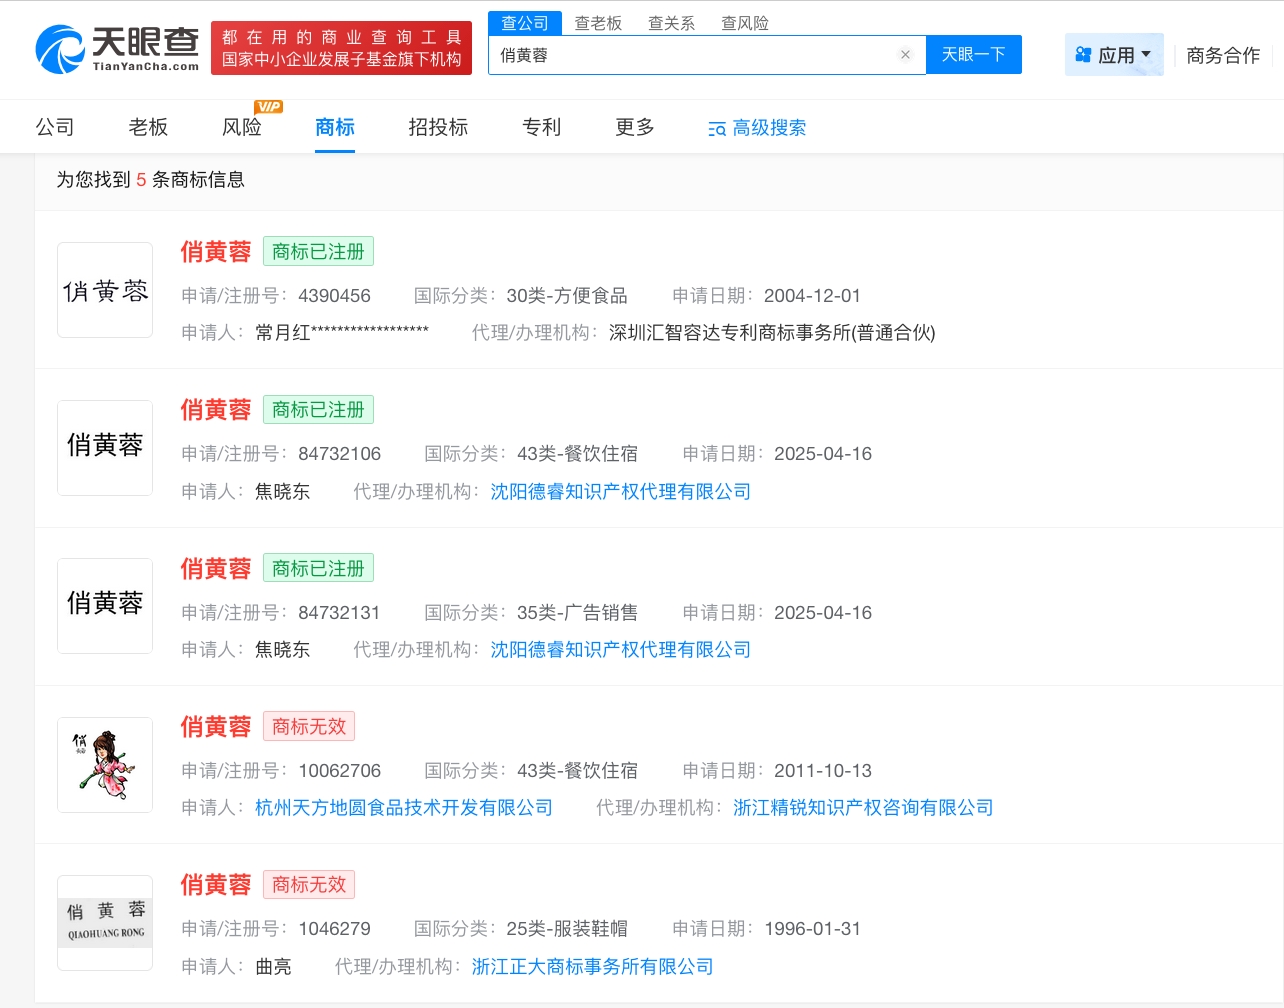1284x1008 pixels.
Task: Open 俏黄蓉 title for registration 84732106
Action: [216, 409]
